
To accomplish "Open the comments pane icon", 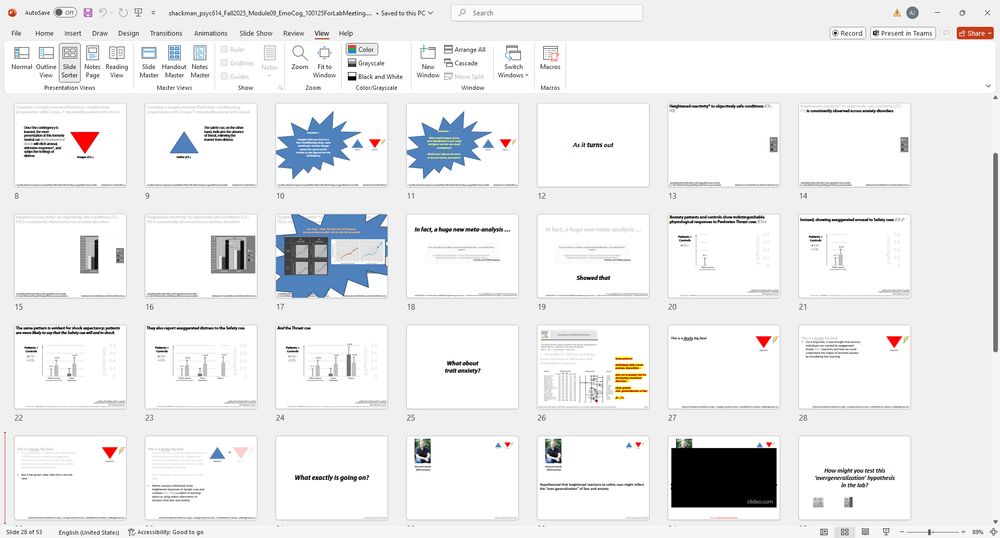I will [946, 33].
